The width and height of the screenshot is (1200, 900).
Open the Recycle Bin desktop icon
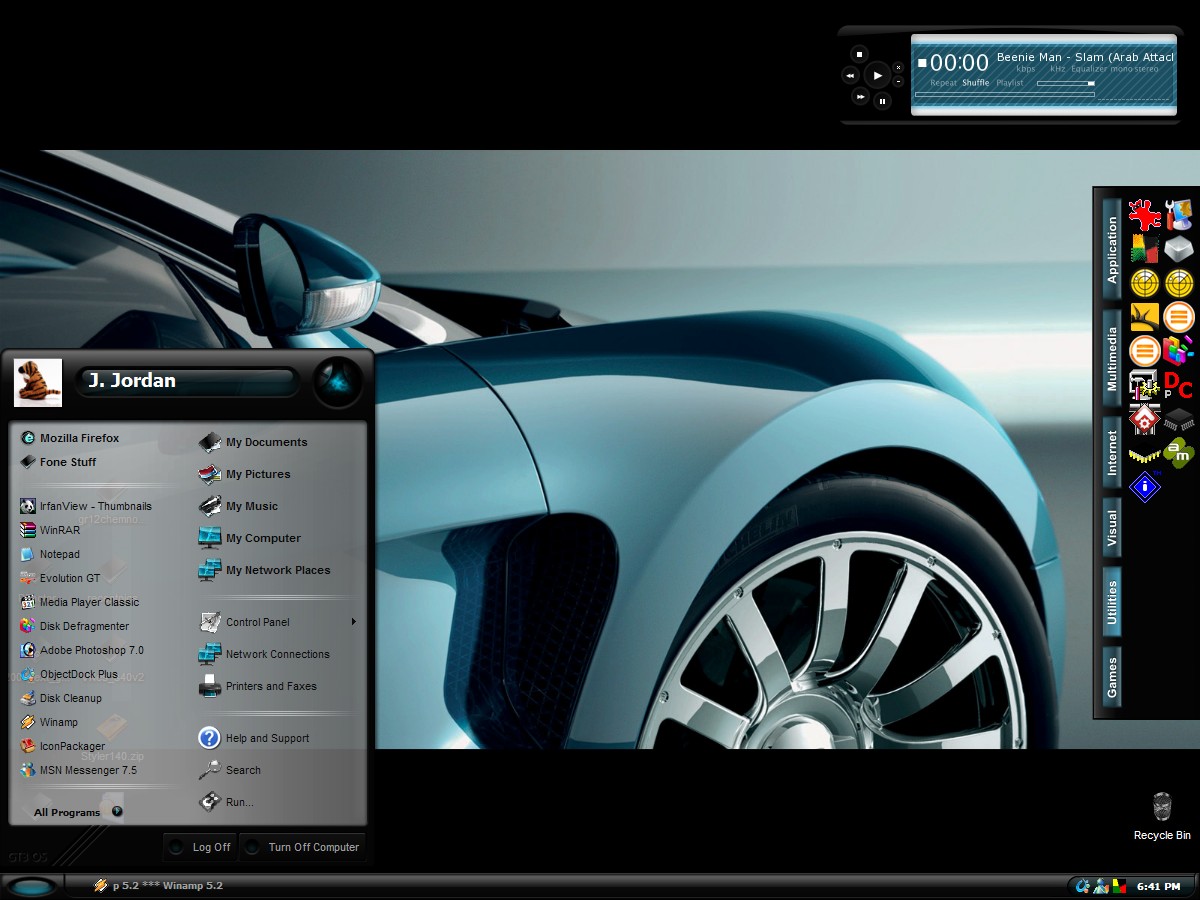coord(1162,816)
